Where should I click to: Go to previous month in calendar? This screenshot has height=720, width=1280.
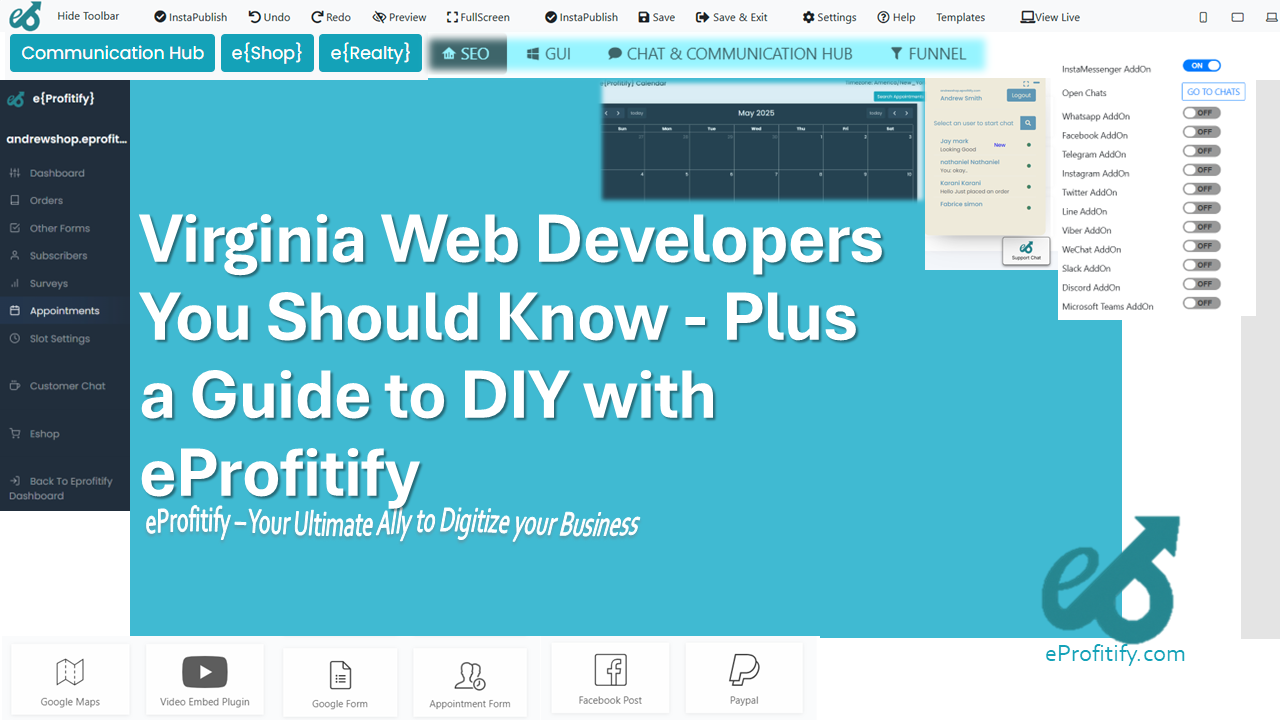pos(607,113)
